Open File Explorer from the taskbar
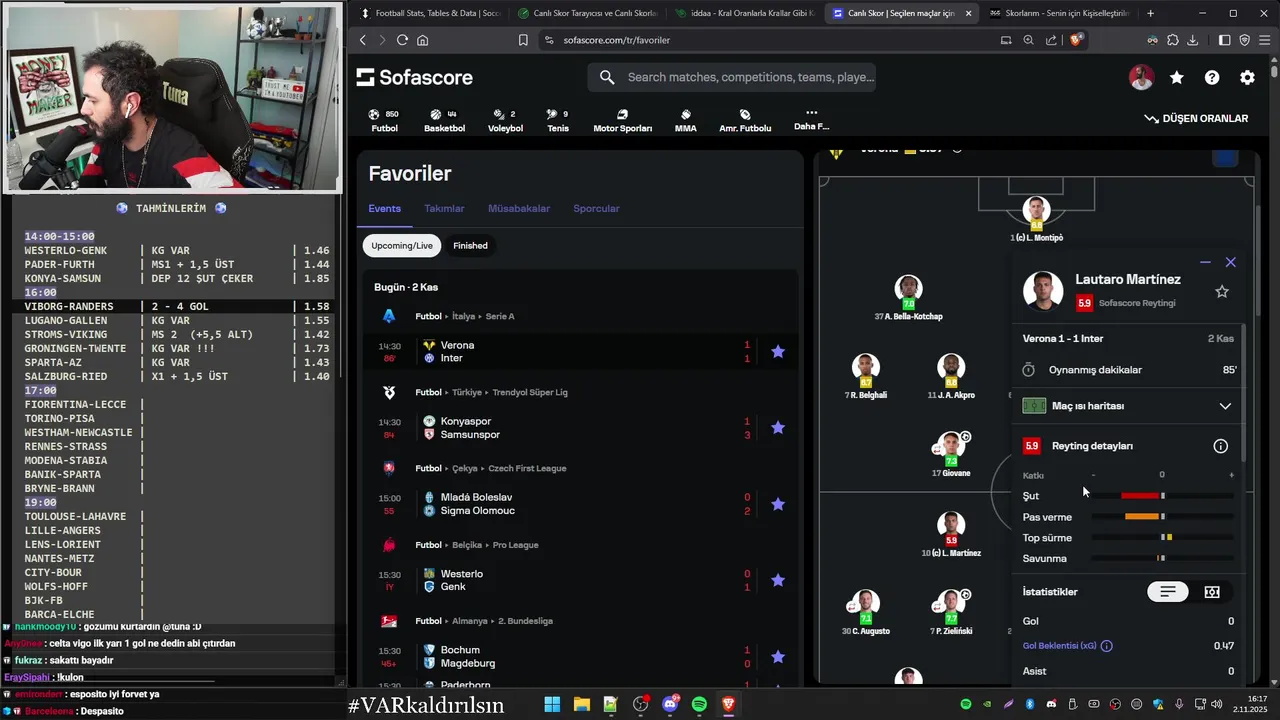The height and width of the screenshot is (720, 1280). 581,704
